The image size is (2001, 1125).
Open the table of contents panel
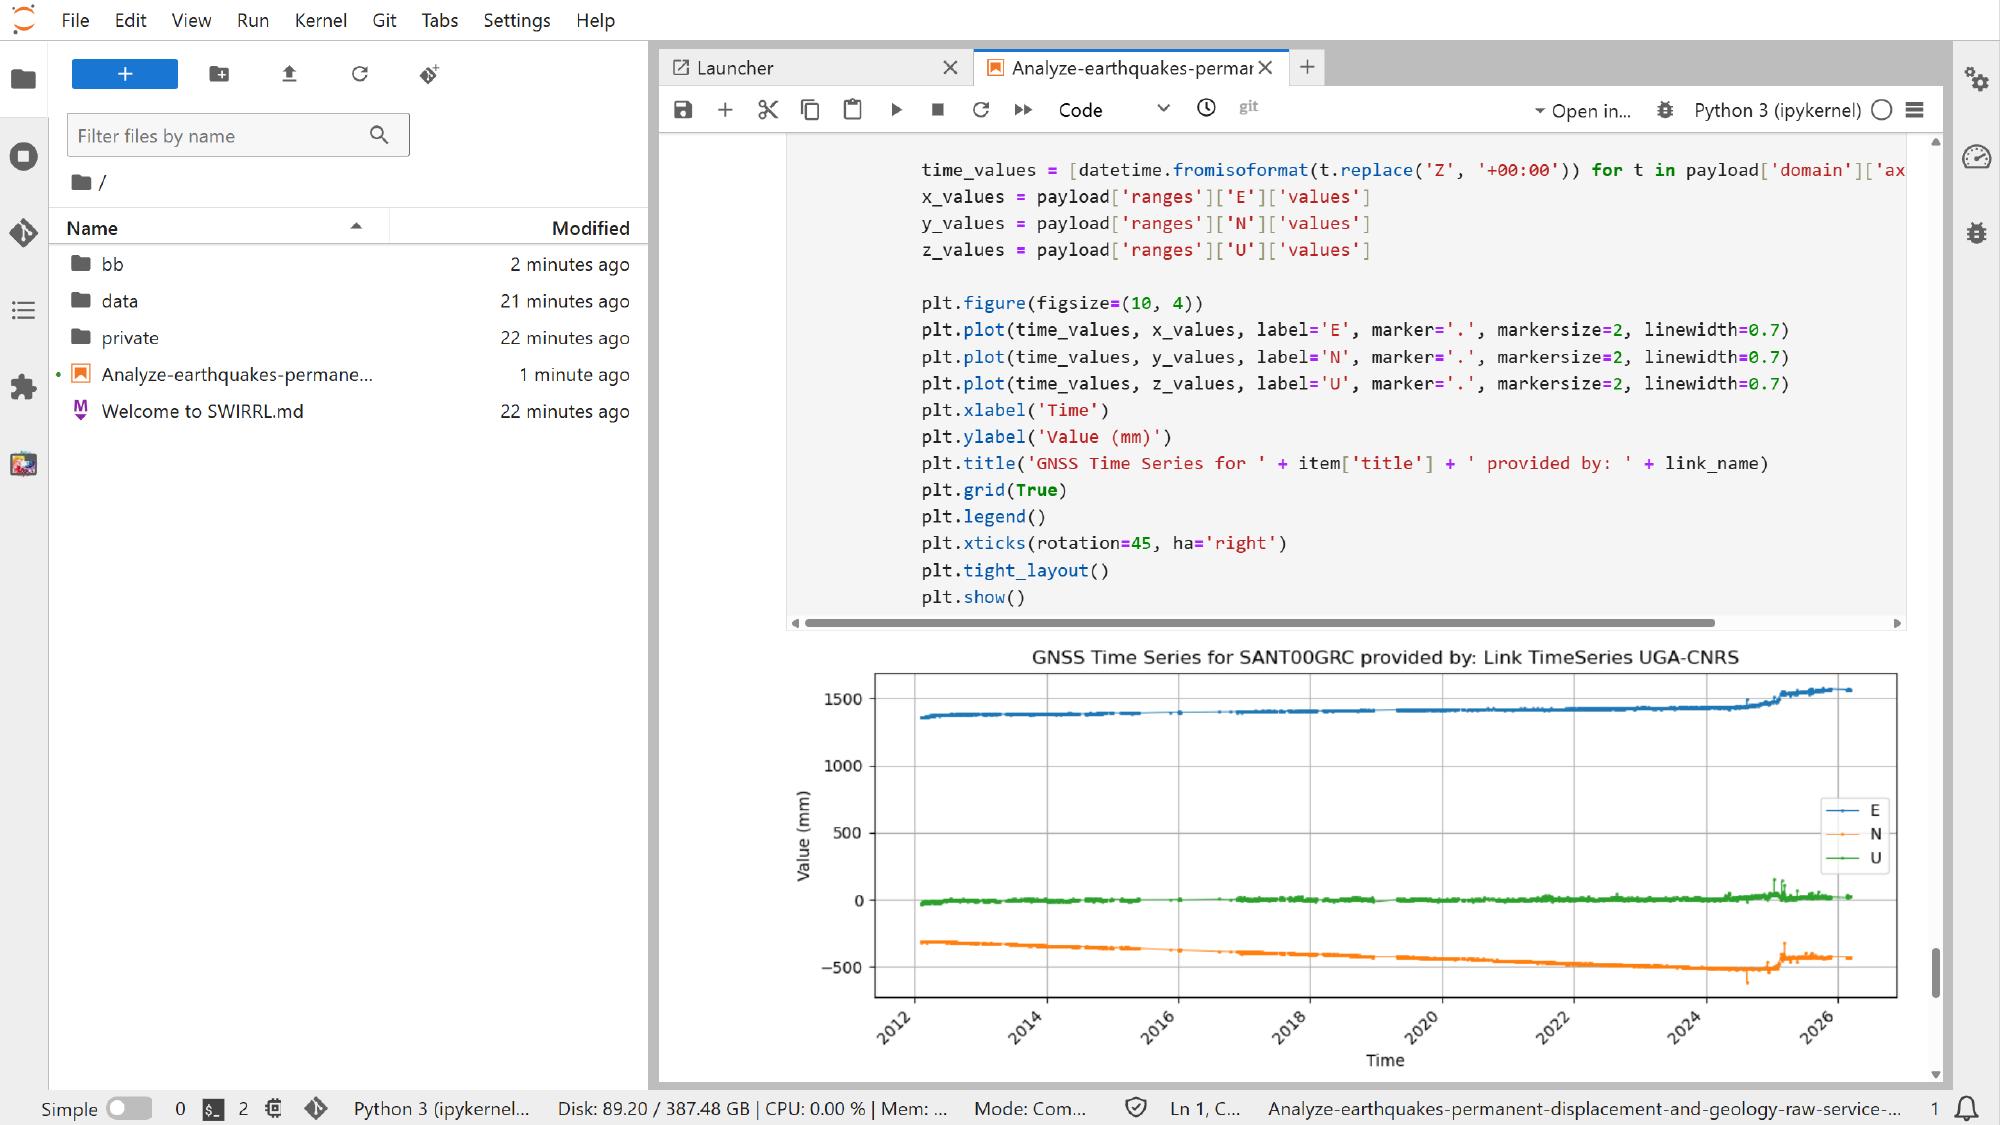(24, 311)
